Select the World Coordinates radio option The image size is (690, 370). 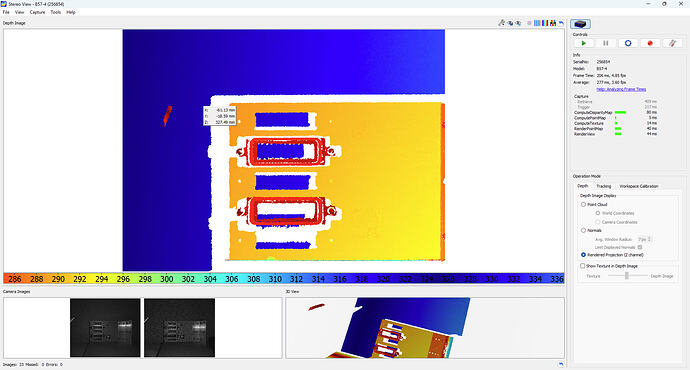[598, 213]
